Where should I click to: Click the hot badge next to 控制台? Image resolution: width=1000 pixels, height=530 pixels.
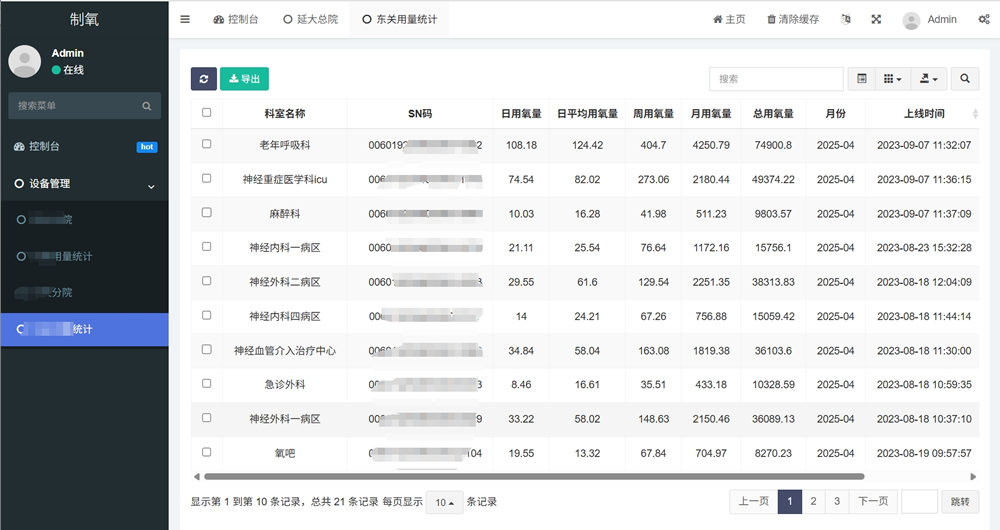(x=147, y=147)
